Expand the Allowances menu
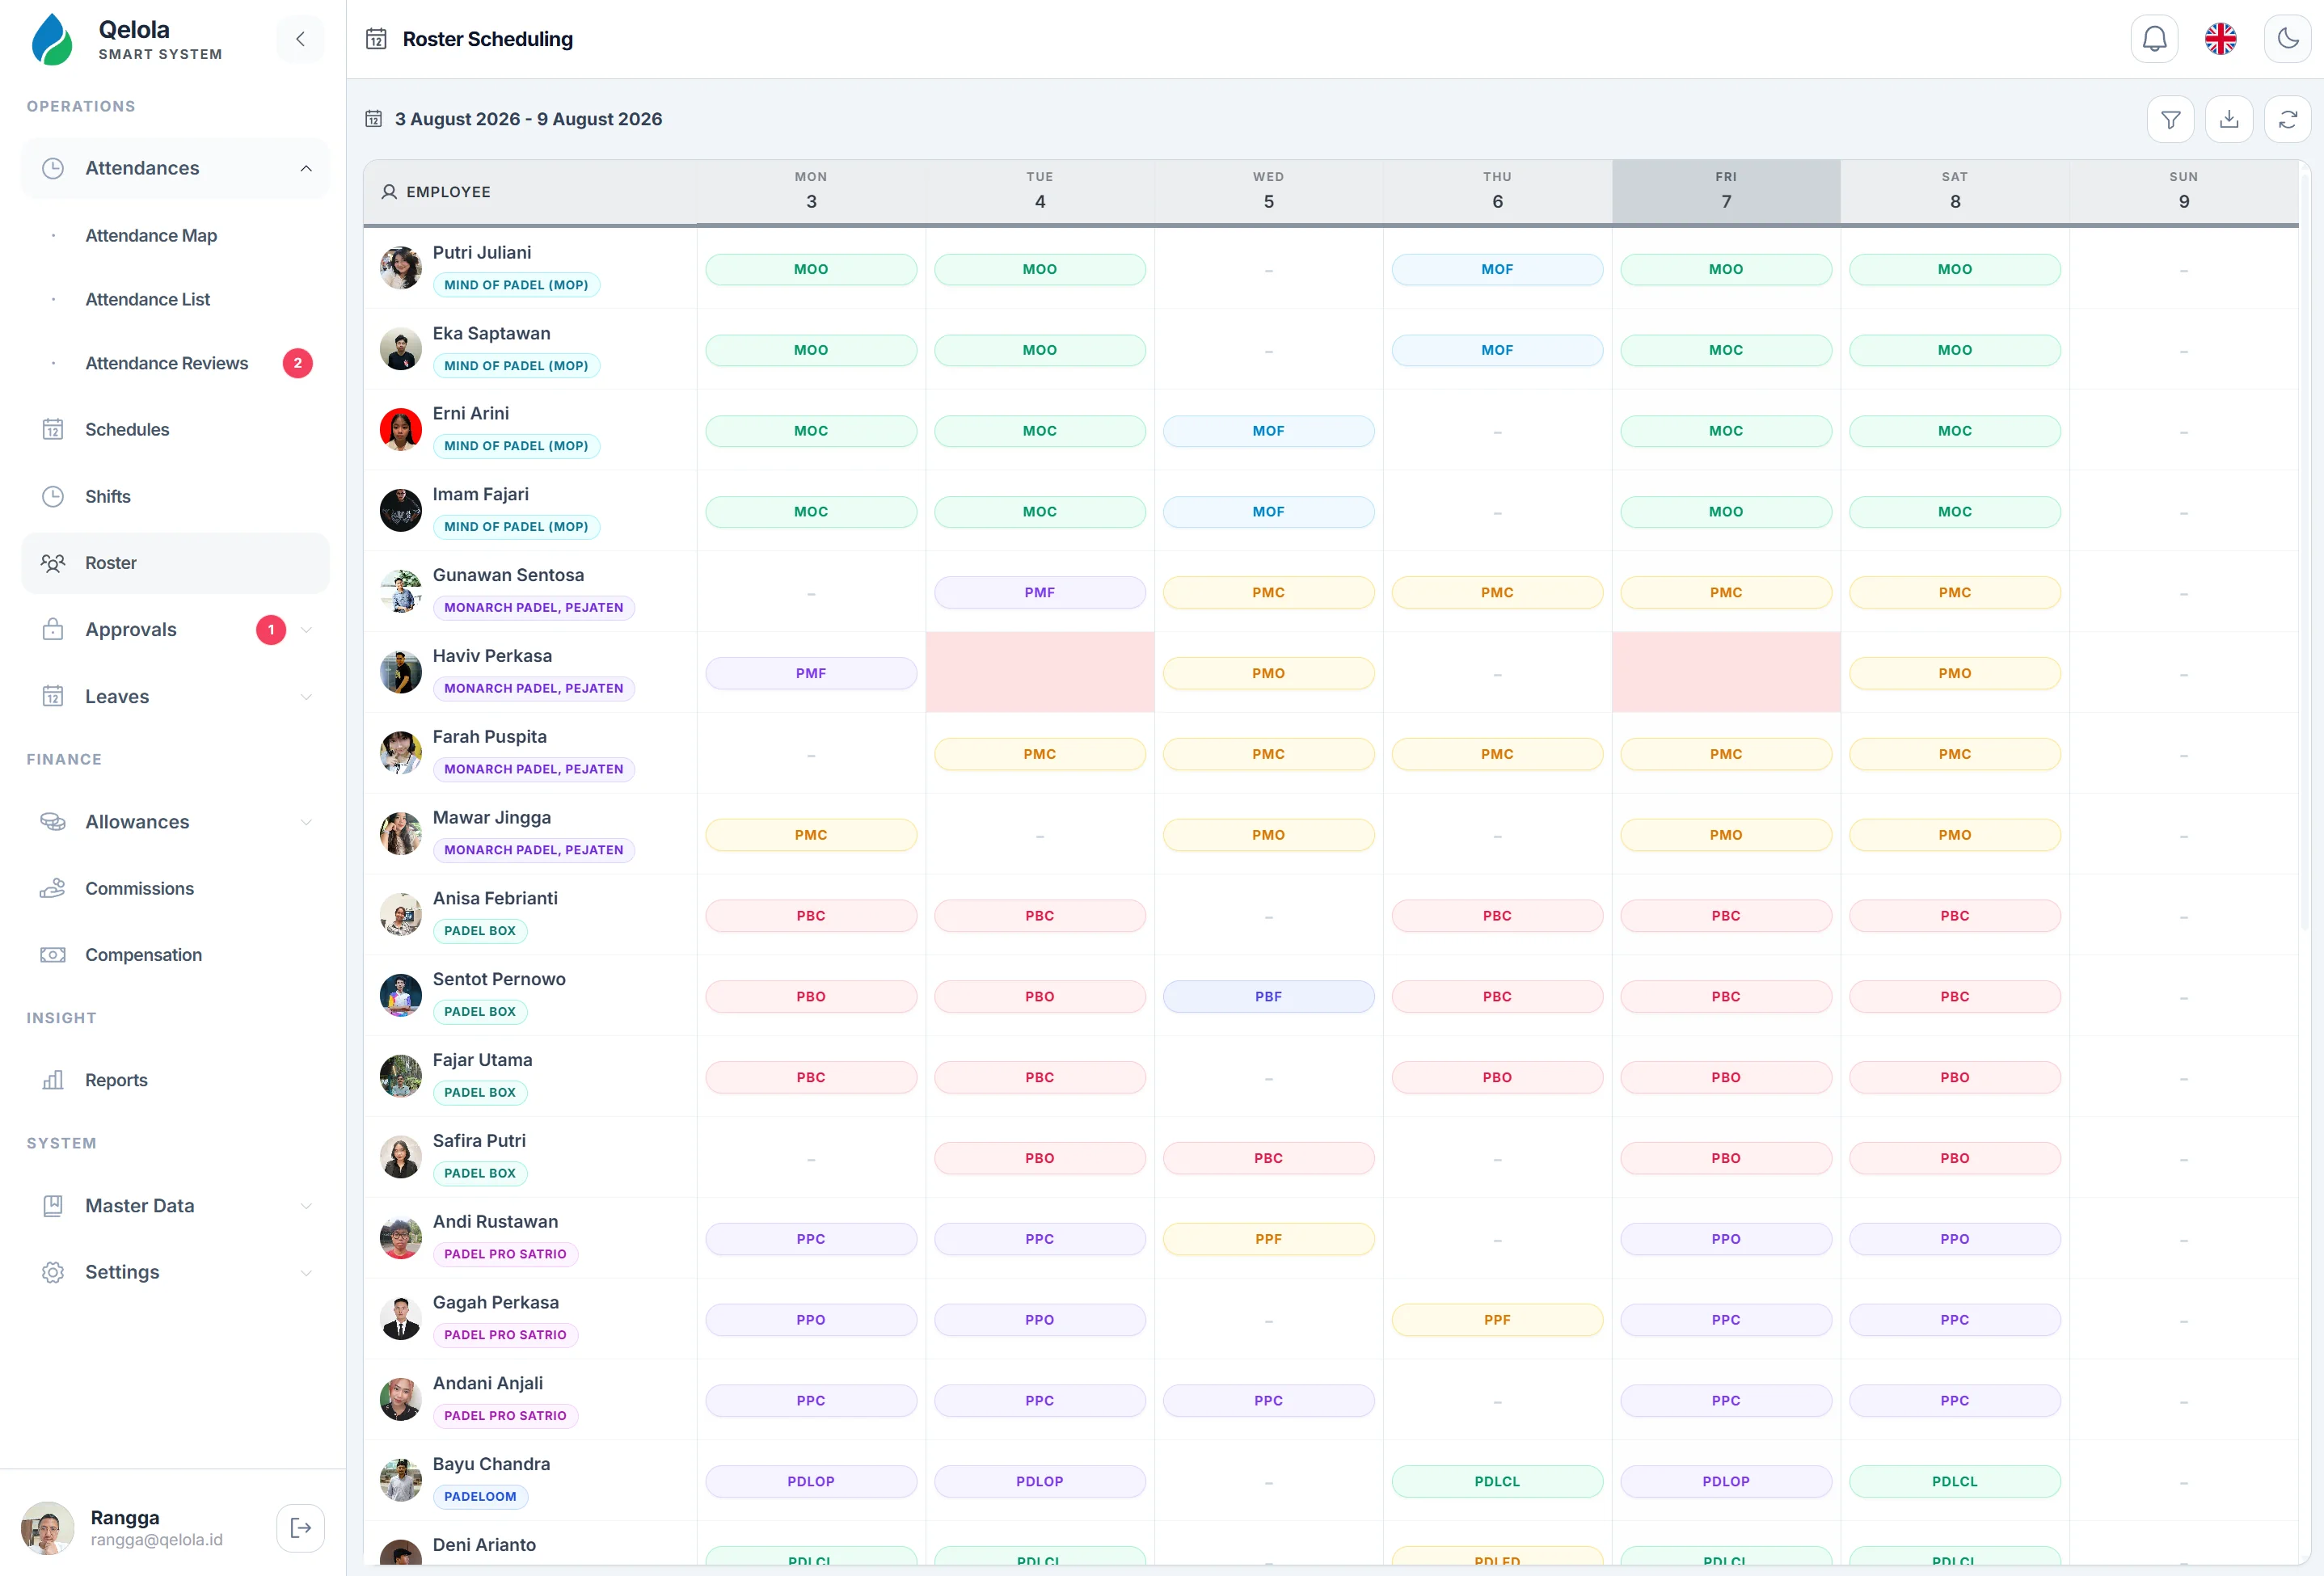The image size is (2324, 1576). pyautogui.click(x=175, y=822)
